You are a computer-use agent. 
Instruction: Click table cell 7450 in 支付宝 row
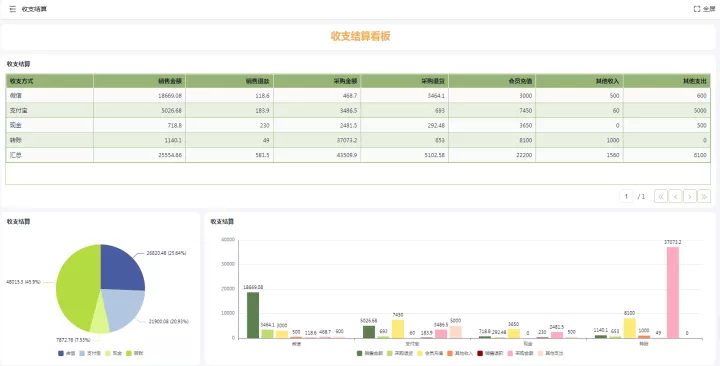pyautogui.click(x=492, y=111)
